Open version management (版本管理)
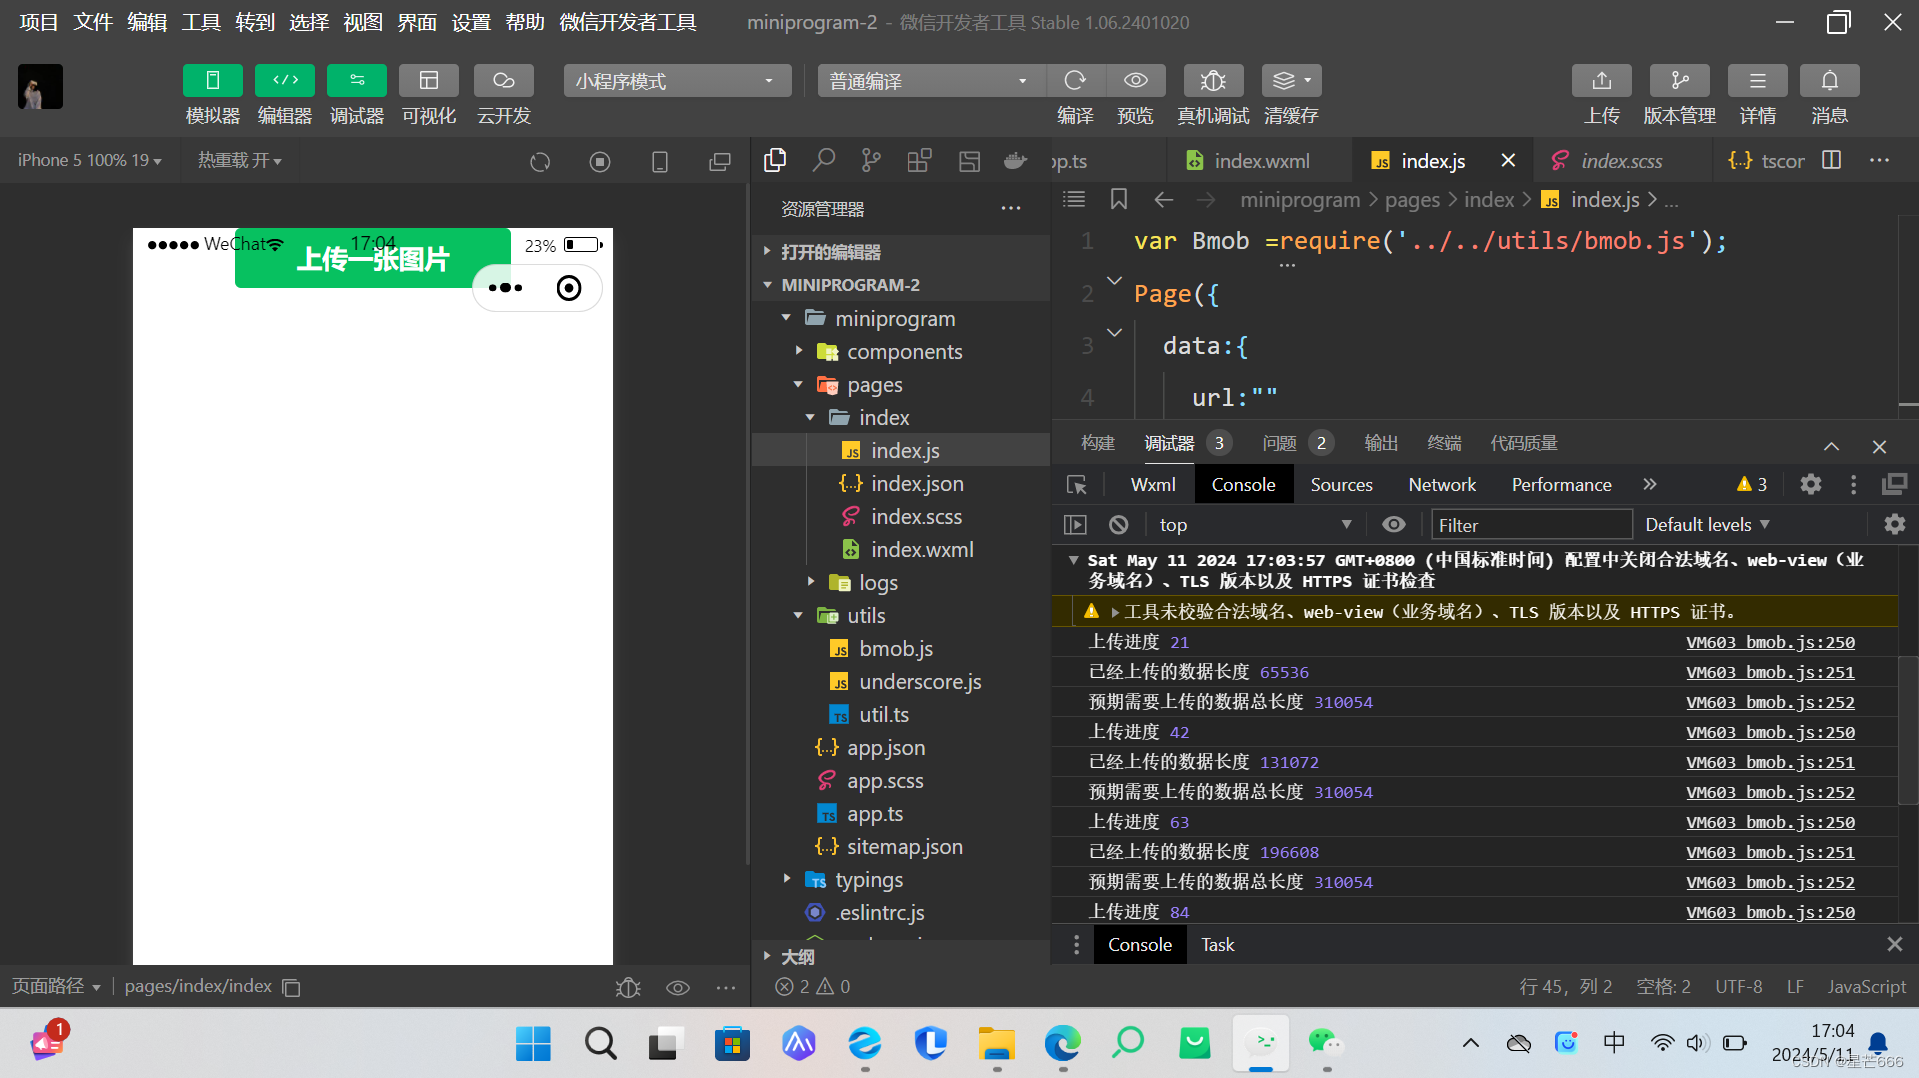This screenshot has height=1078, width=1919. coord(1679,81)
